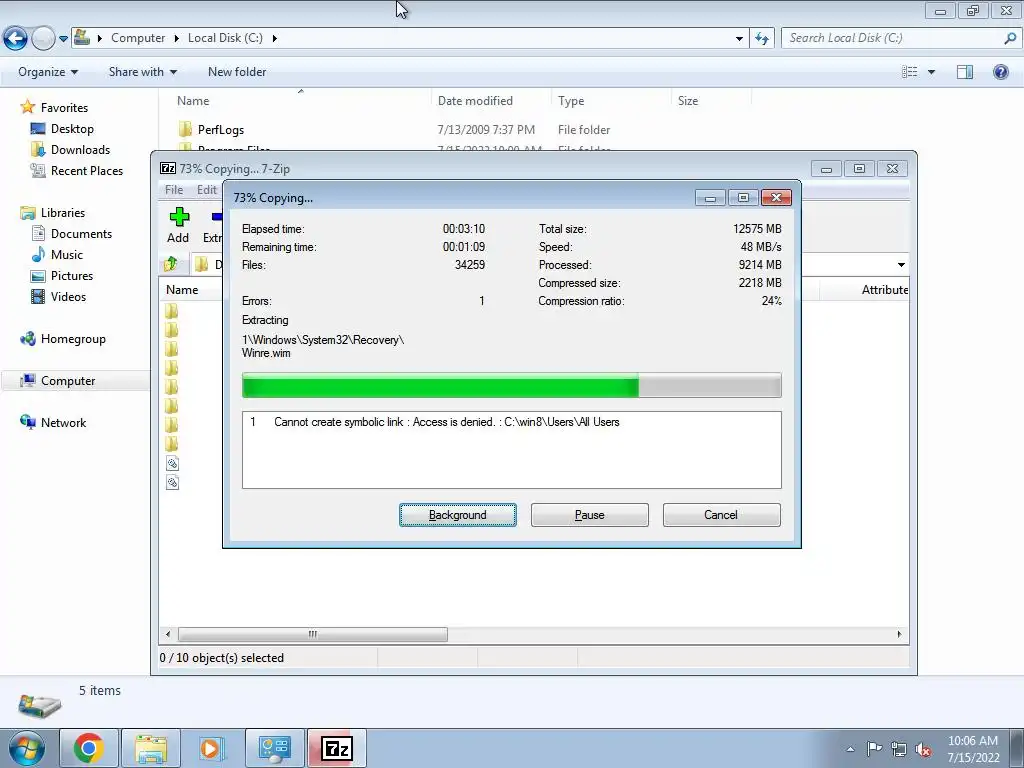Open the Pictures library
This screenshot has width=1024, height=768.
point(72,275)
